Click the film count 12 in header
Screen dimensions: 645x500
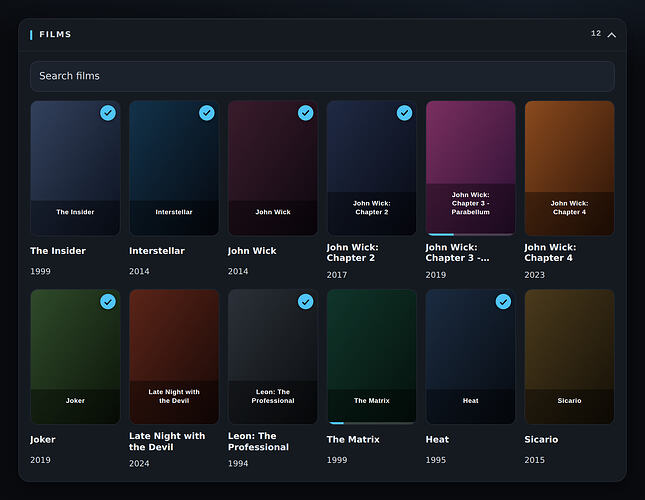(596, 33)
